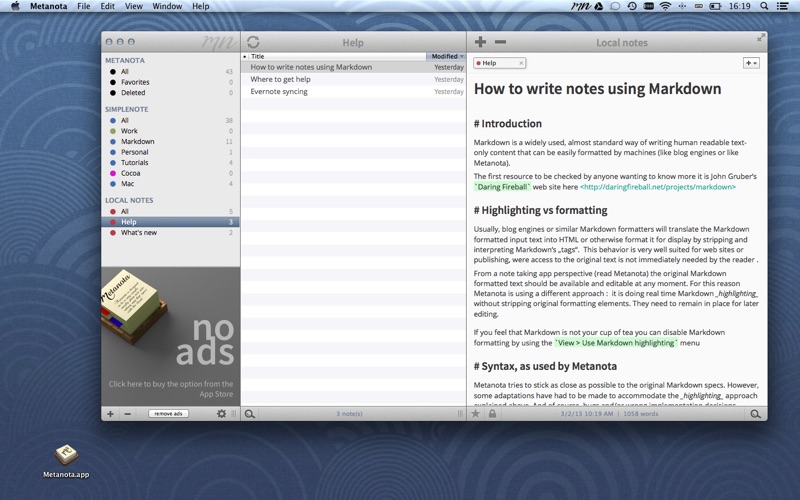Select the Help tag under LOCAL NOTES
800x500 pixels.
click(x=170, y=222)
